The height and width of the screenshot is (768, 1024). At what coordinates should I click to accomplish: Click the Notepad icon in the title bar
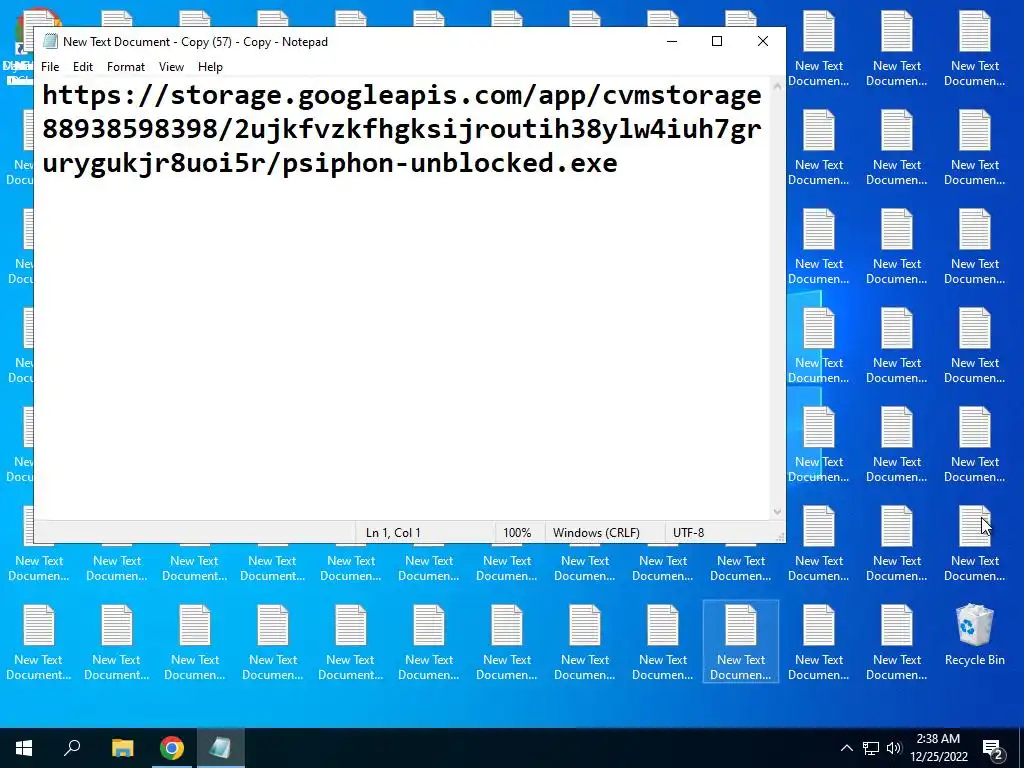(x=50, y=42)
